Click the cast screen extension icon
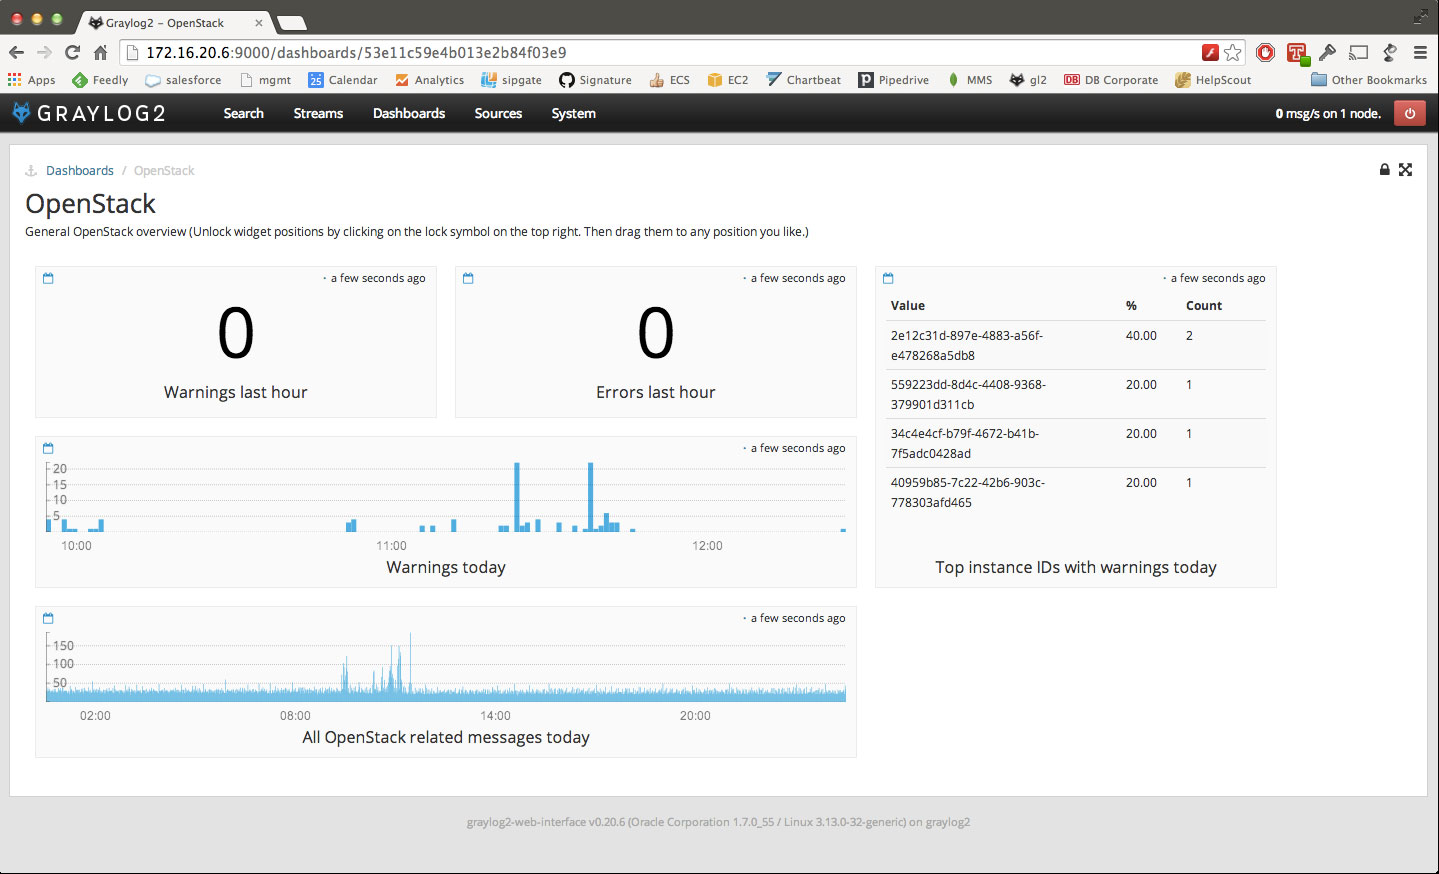Image resolution: width=1439 pixels, height=874 pixels. (x=1358, y=52)
